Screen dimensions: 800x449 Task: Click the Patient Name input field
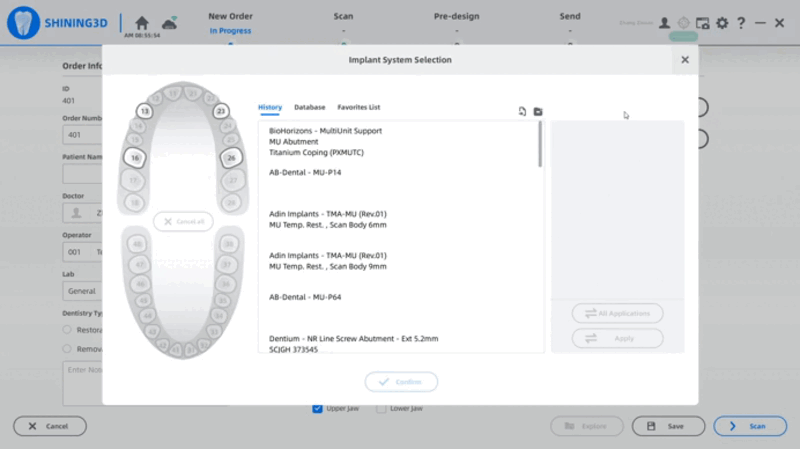pyautogui.click(x=82, y=174)
